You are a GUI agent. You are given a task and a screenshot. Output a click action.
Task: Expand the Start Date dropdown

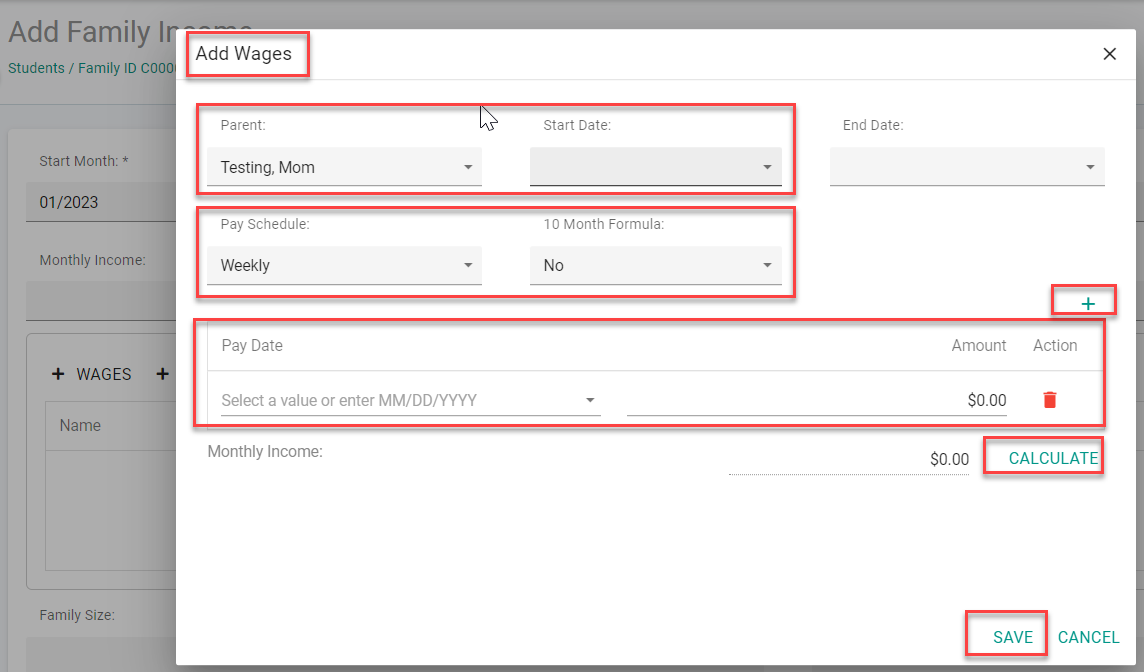point(655,167)
